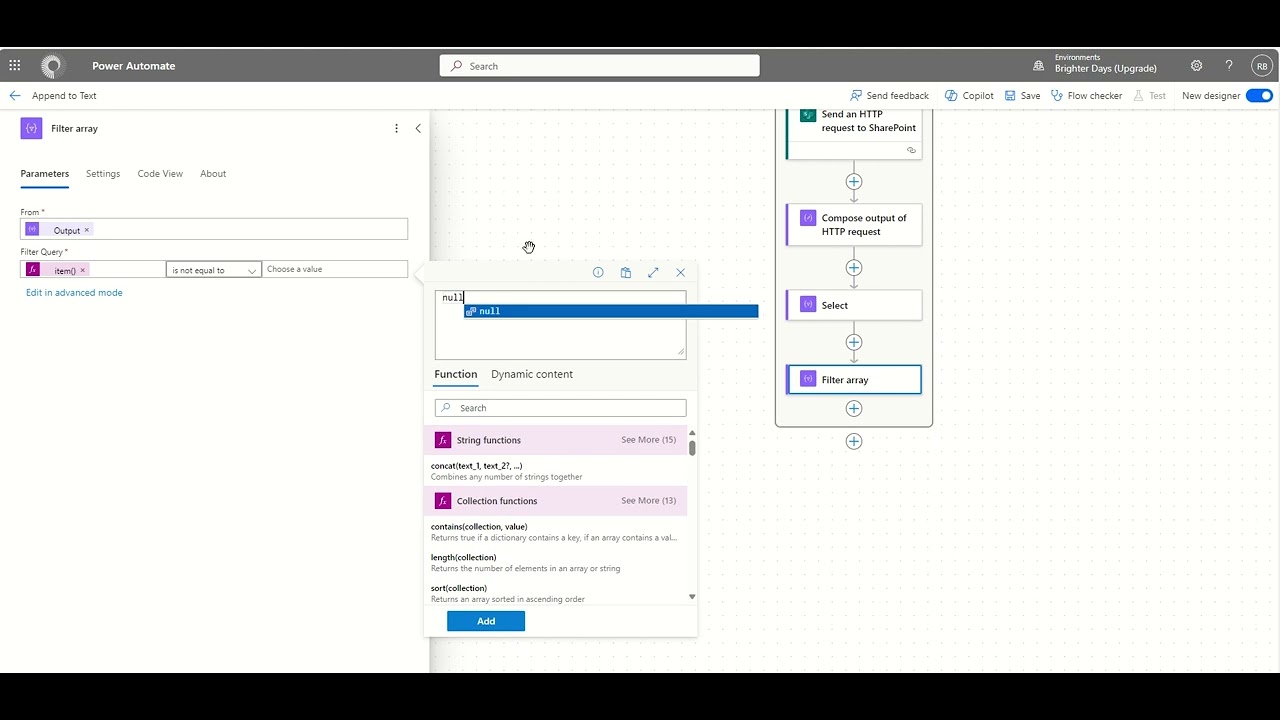
Task: Switch to the Dynamic content tab
Action: (532, 374)
